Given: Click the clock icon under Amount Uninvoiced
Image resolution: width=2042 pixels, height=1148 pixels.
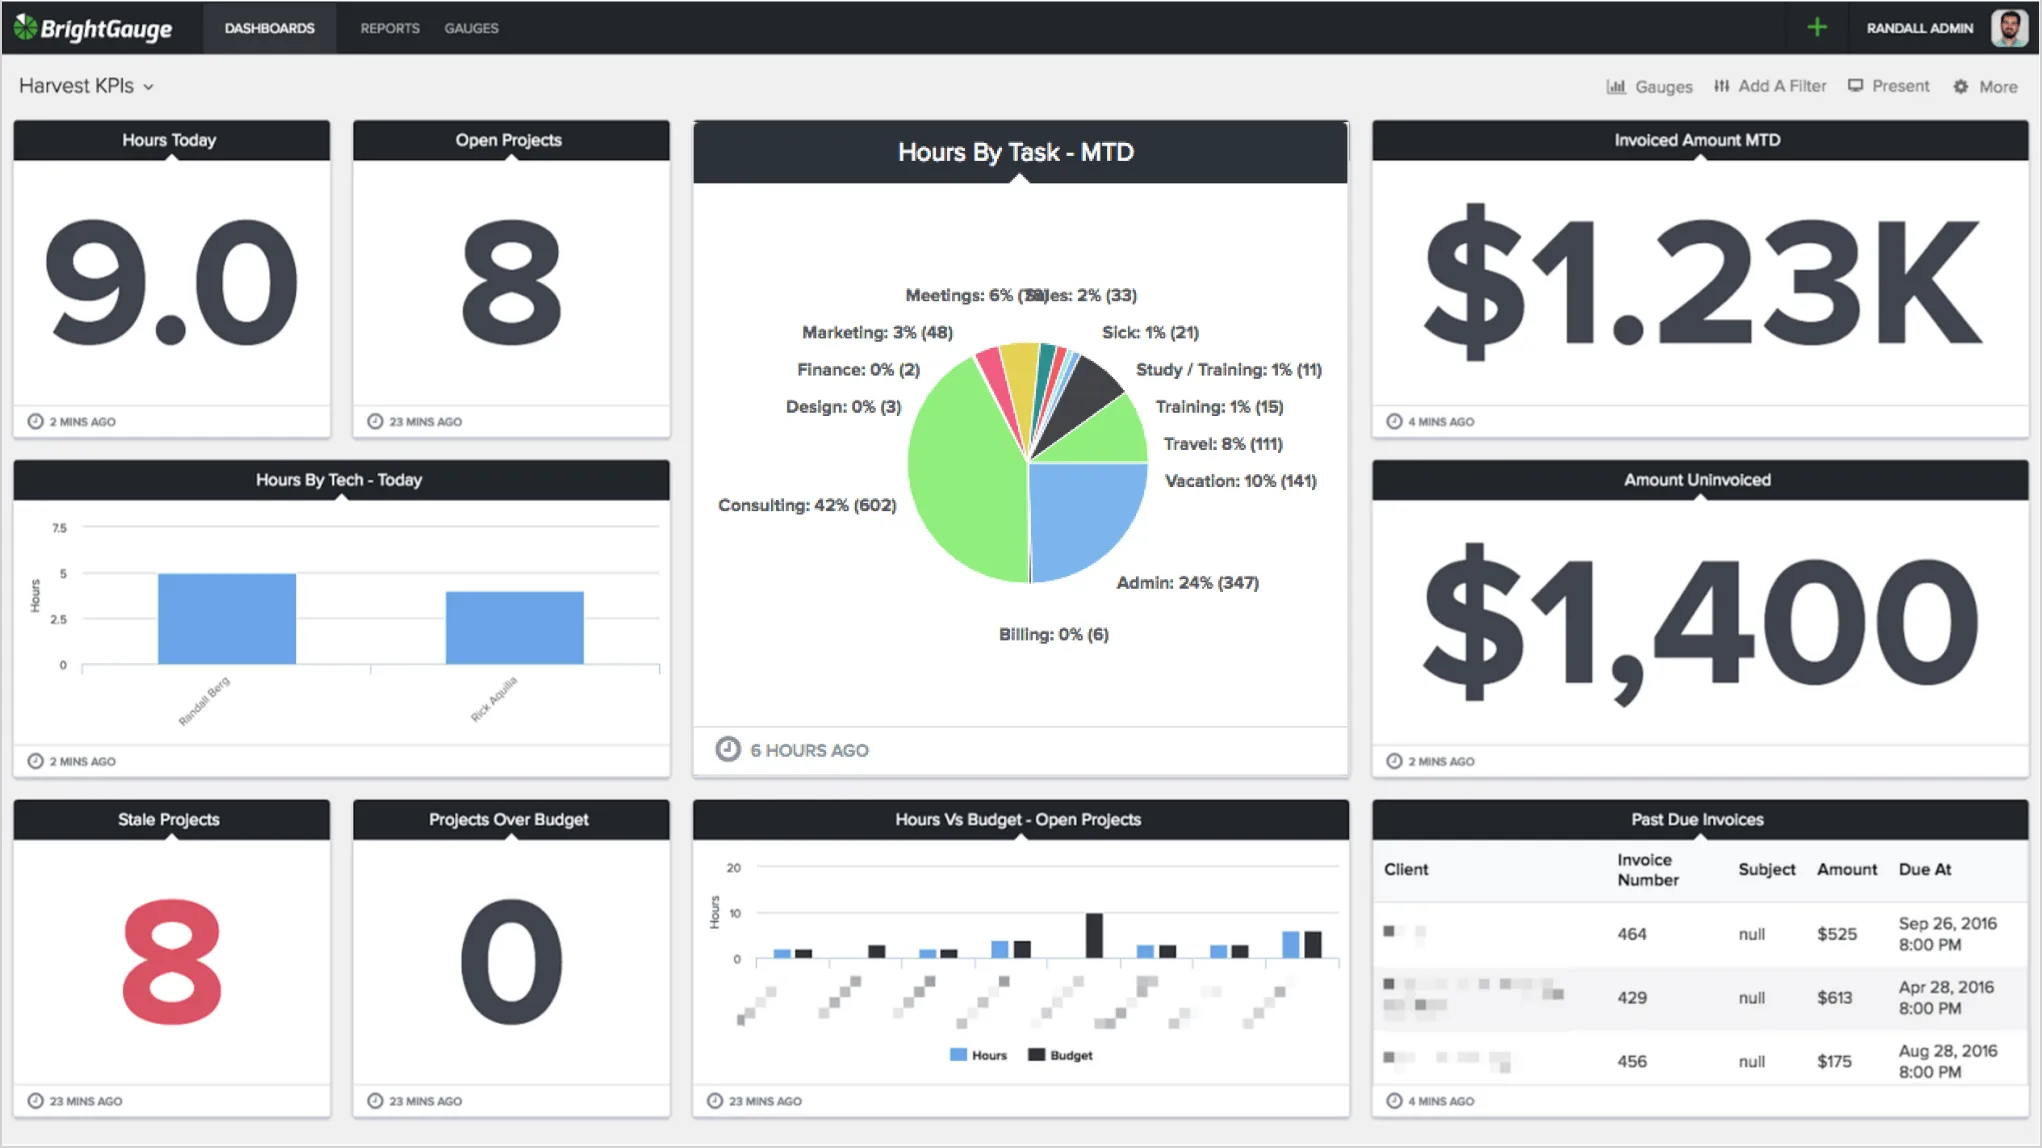Looking at the screenshot, I should pos(1394,761).
